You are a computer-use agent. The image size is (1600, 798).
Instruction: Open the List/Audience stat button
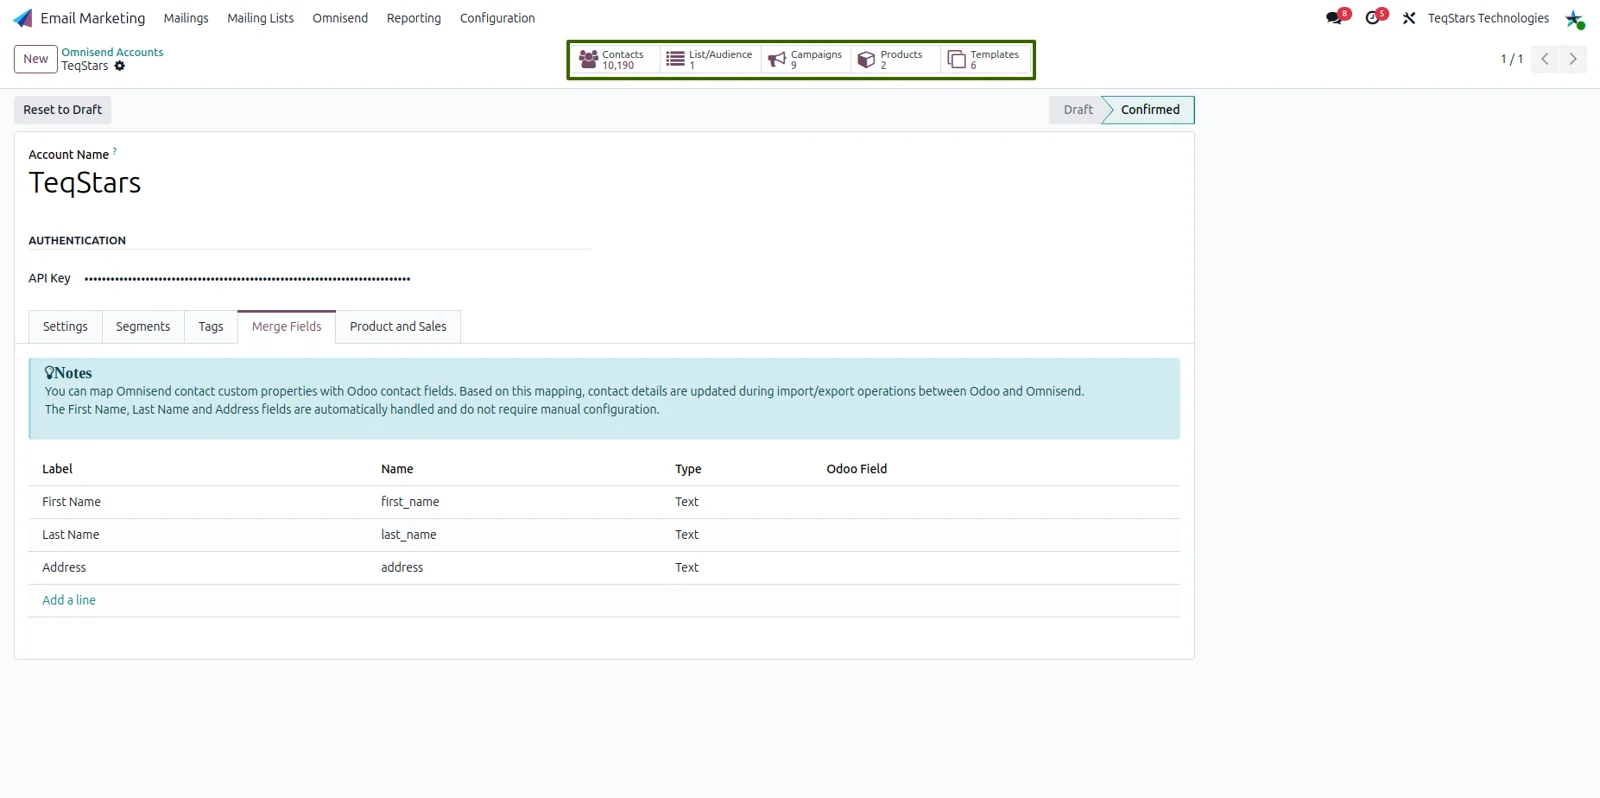pyautogui.click(x=710, y=60)
